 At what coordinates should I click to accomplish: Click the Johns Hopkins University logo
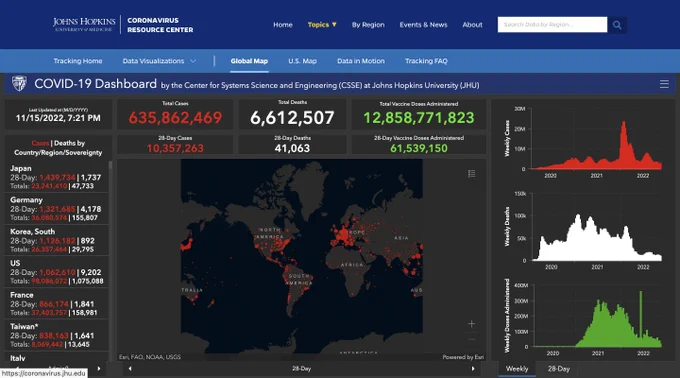click(x=84, y=24)
